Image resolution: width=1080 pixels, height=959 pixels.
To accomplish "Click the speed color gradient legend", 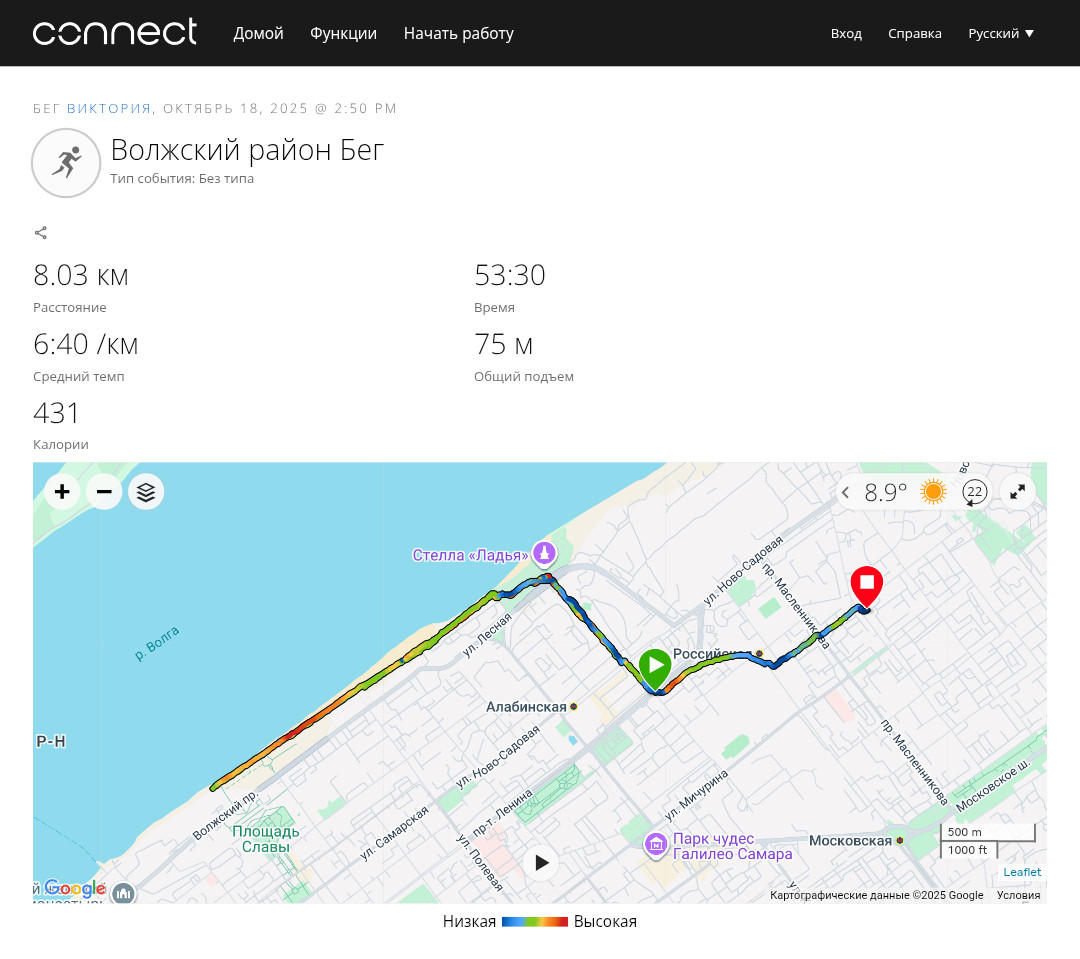I will [x=534, y=922].
